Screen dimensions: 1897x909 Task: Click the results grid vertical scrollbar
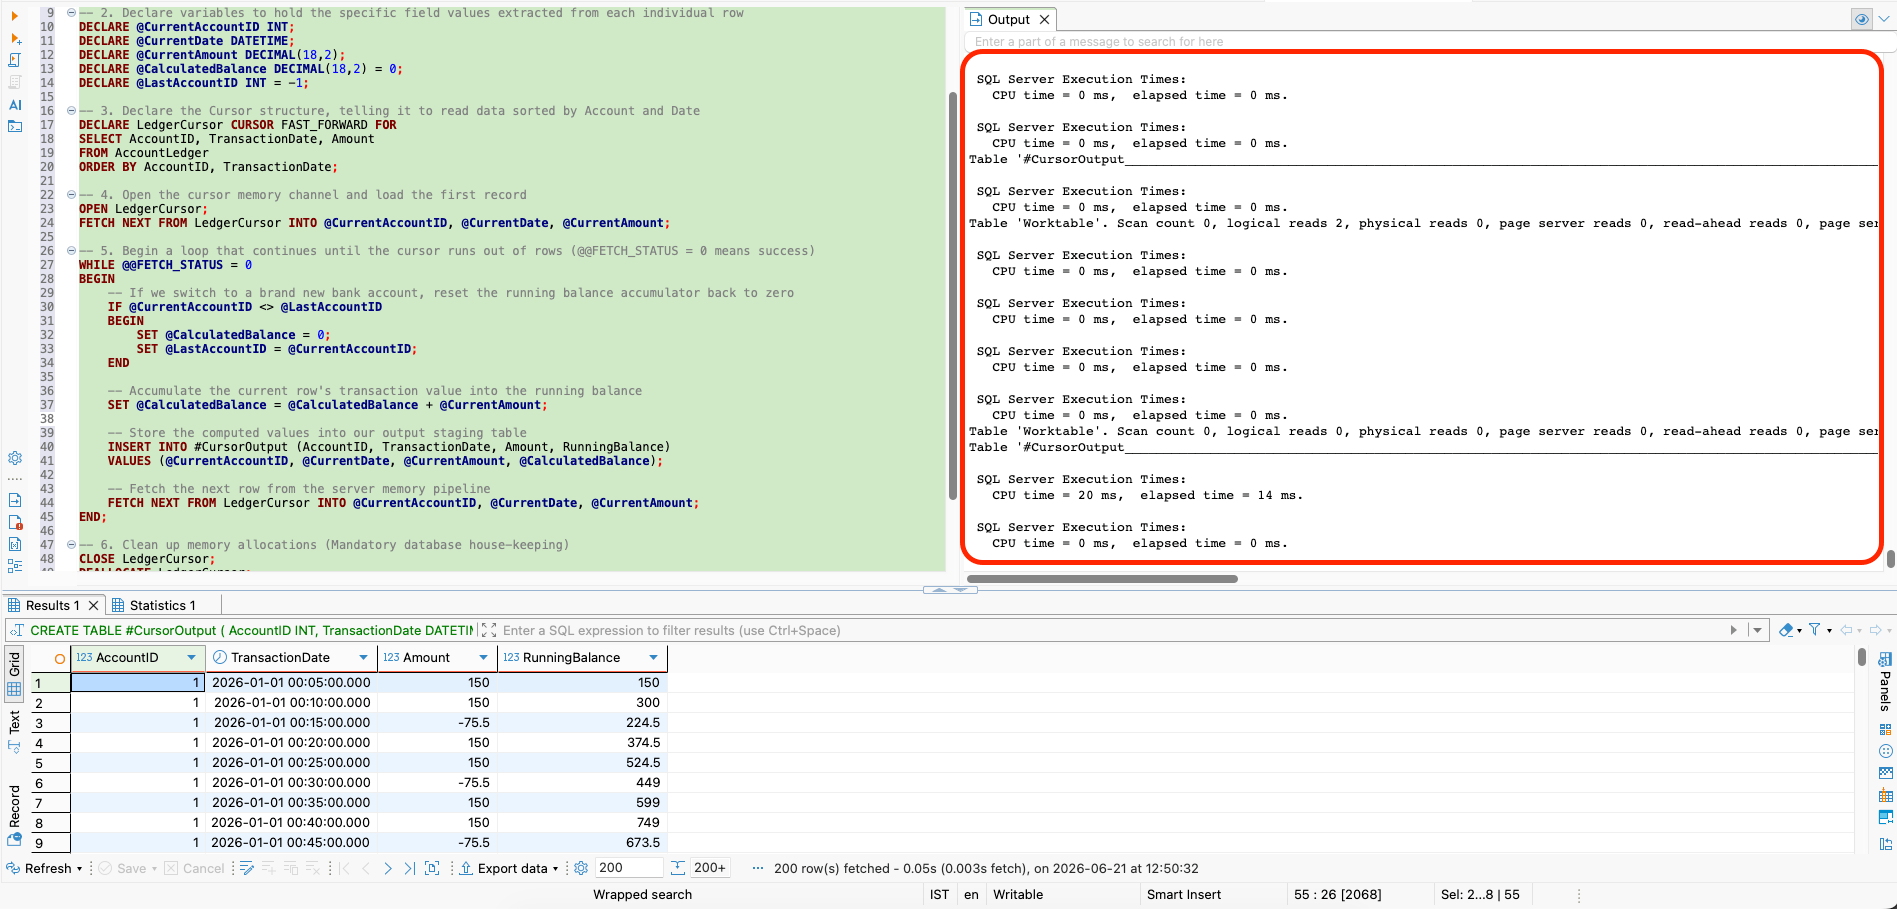(x=1861, y=657)
